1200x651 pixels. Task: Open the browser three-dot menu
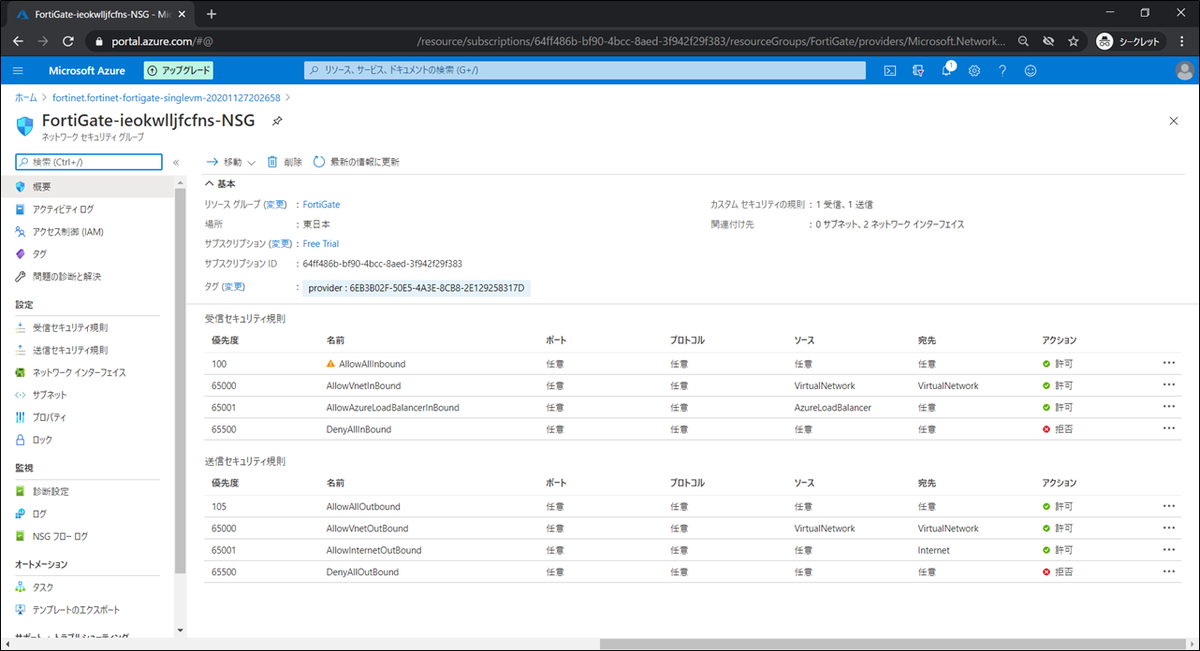tap(1183, 41)
